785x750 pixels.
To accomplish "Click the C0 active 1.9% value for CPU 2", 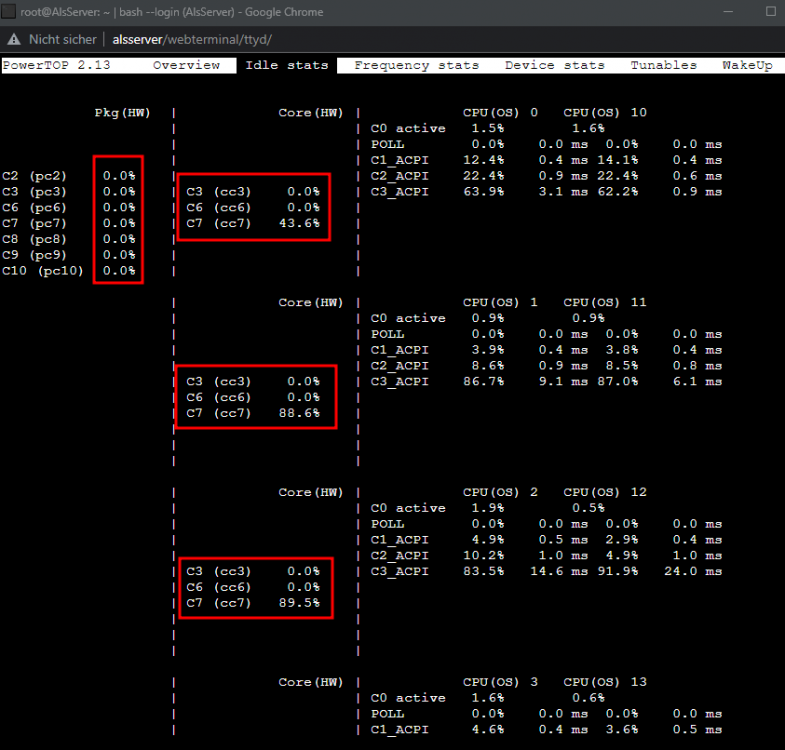I will click(488, 508).
